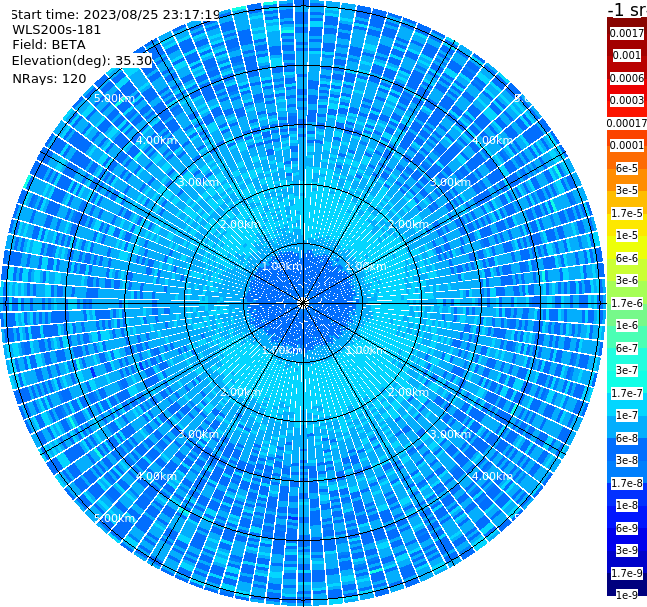Select the 3e-5 colorbar value
Image resolution: width=647 pixels, height=607 pixels.
627,190
